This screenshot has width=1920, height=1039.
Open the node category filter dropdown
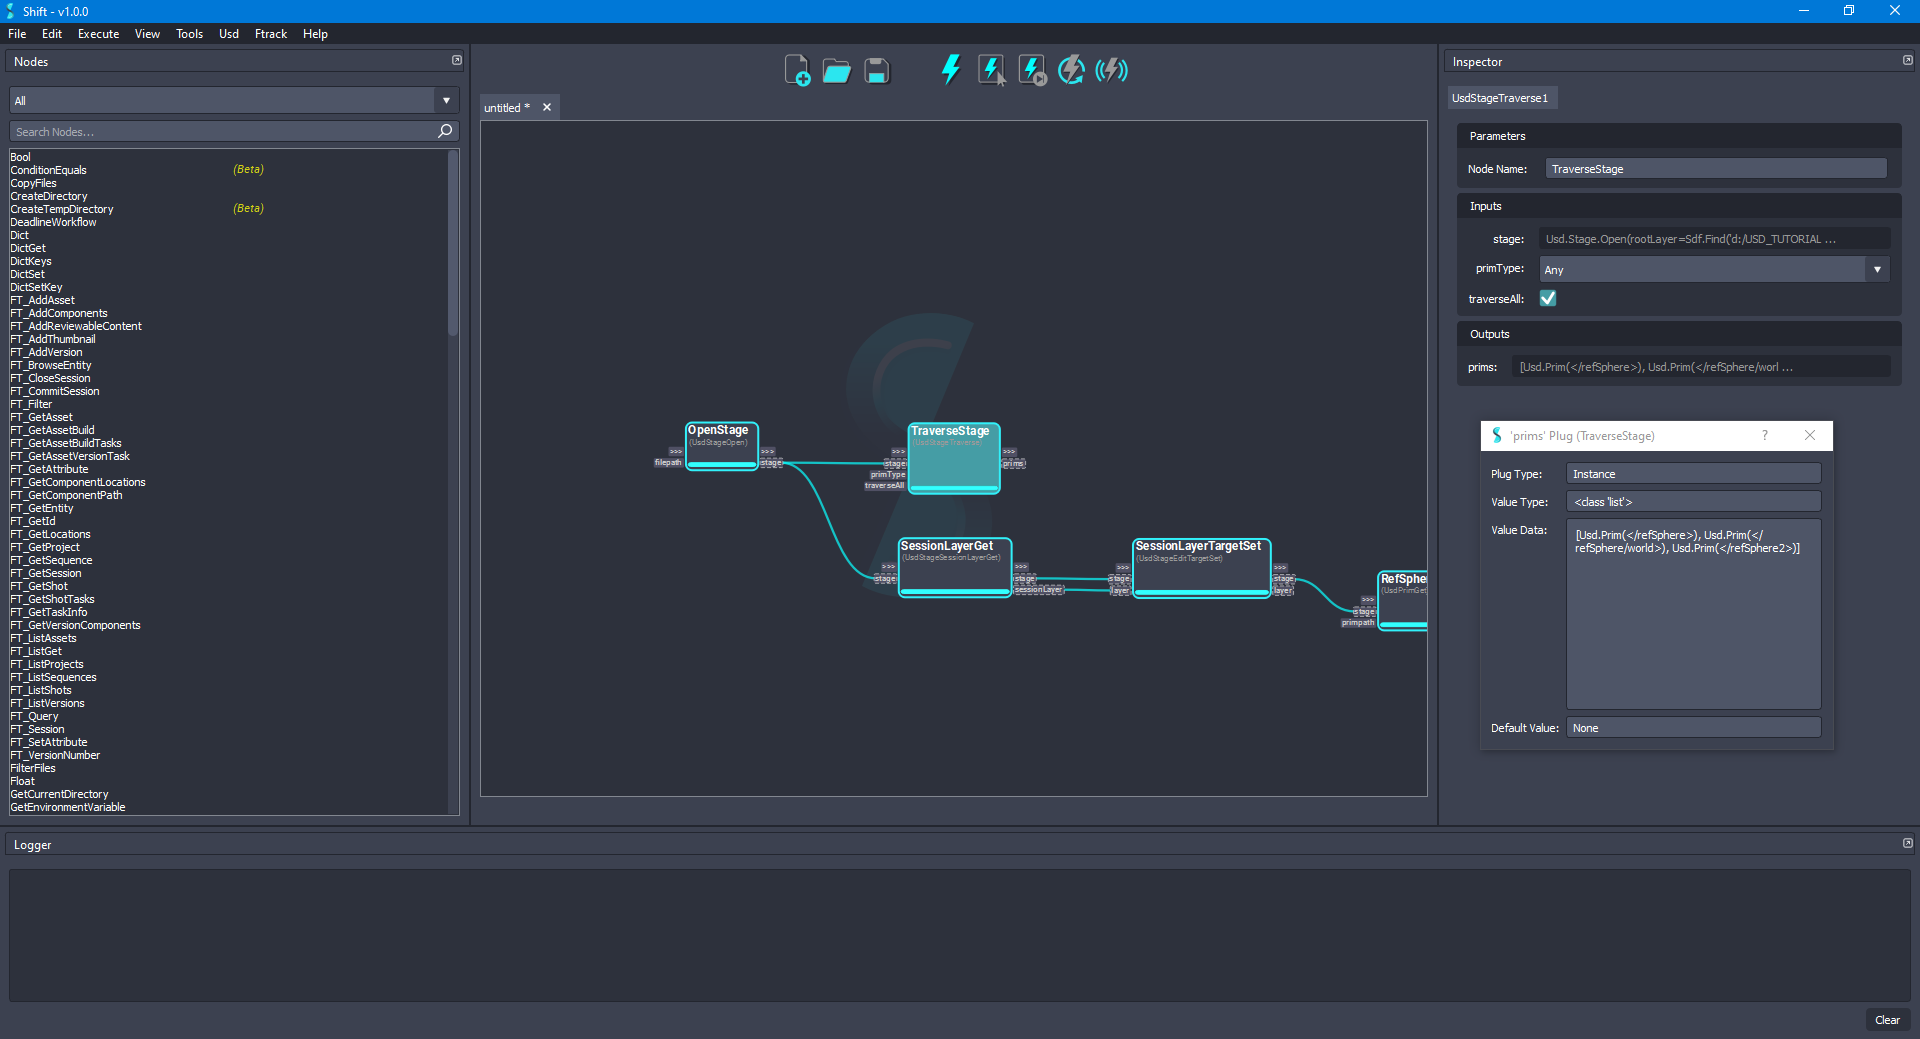[444, 100]
